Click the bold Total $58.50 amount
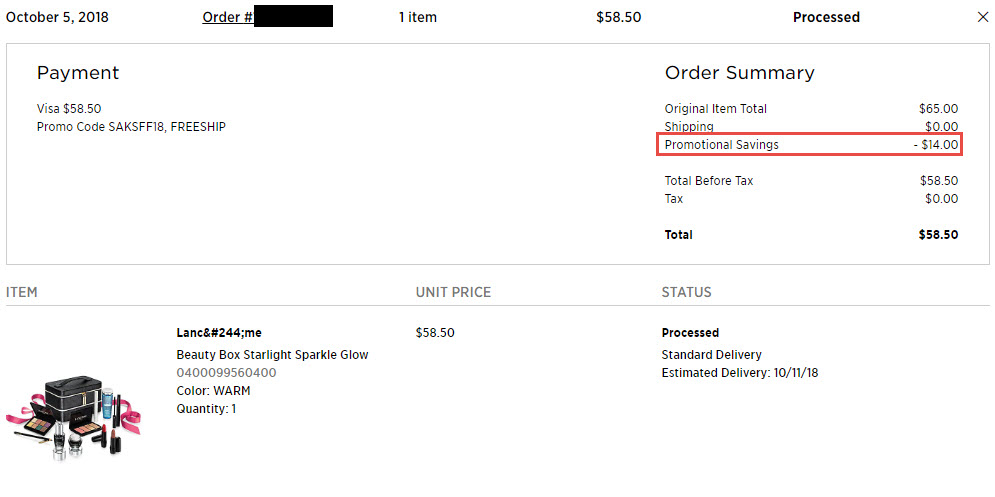 pyautogui.click(x=939, y=235)
